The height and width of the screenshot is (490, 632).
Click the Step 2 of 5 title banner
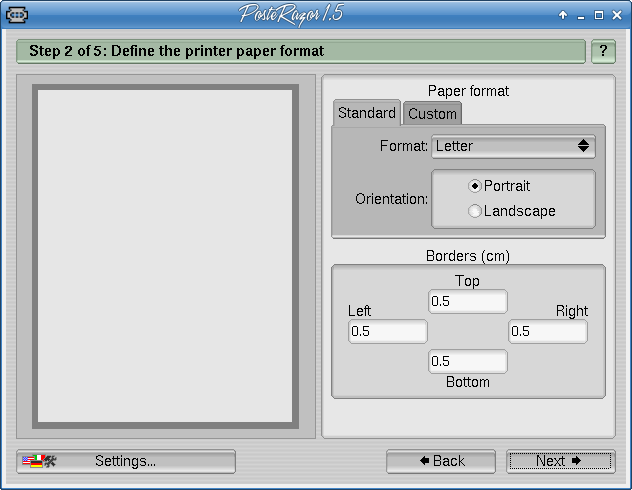click(x=301, y=51)
